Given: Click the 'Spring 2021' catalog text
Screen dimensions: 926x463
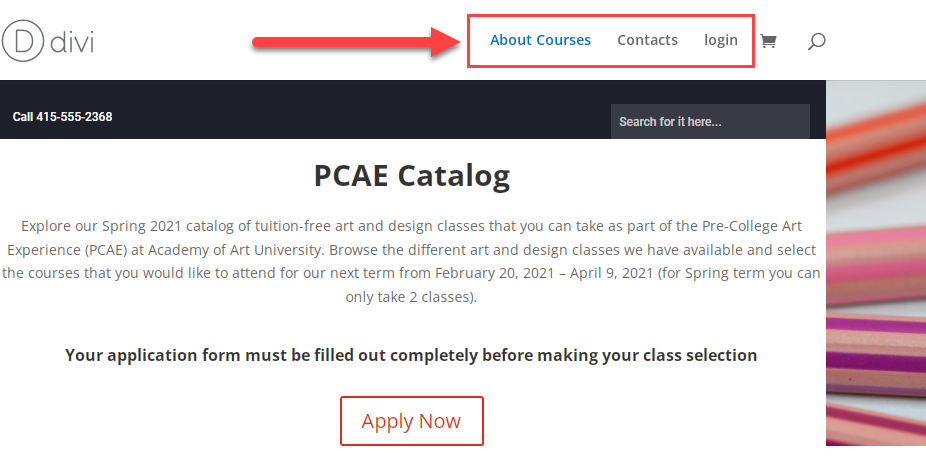Looking at the screenshot, I should click(136, 226).
